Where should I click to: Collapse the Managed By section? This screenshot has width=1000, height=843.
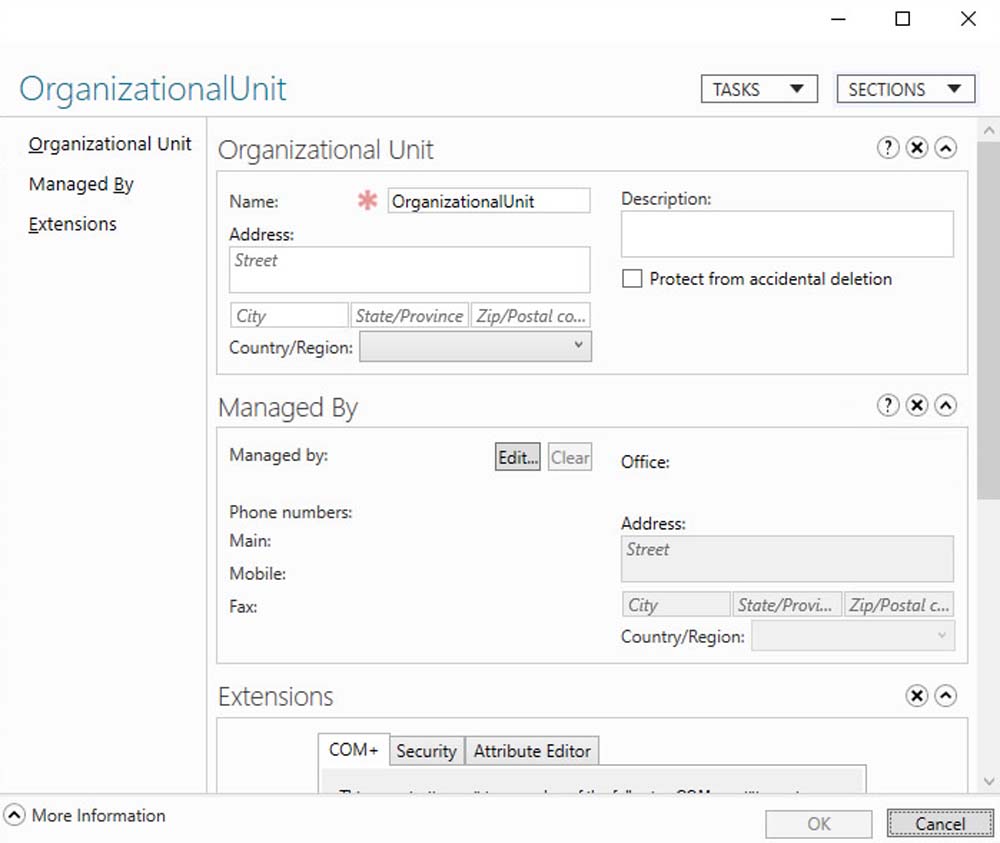(945, 405)
